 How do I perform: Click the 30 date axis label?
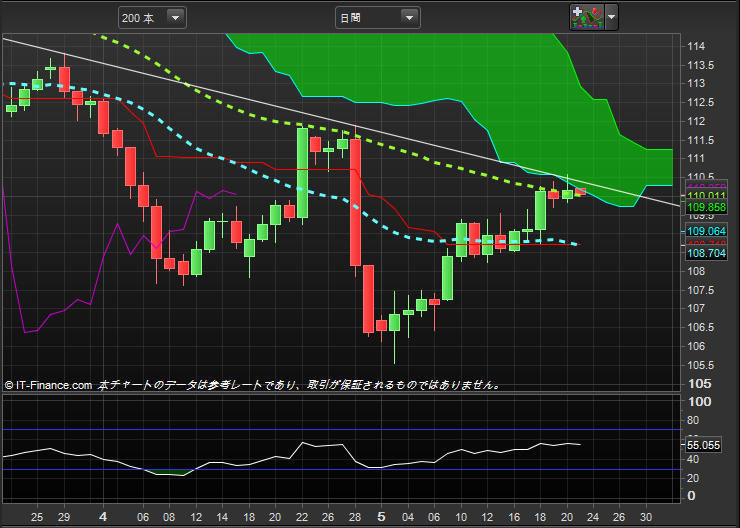(x=646, y=517)
